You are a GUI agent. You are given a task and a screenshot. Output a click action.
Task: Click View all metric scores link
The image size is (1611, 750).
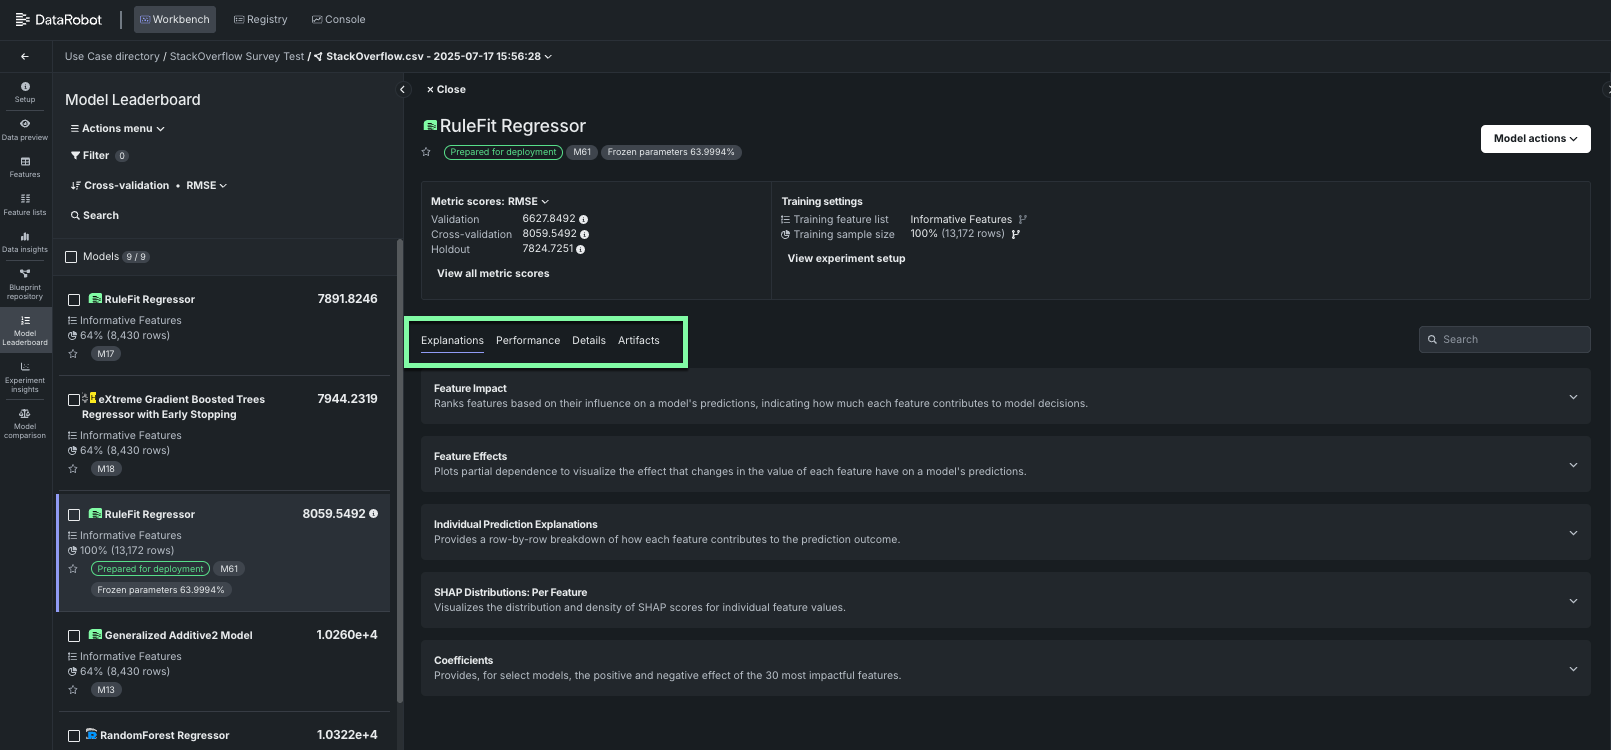point(493,274)
